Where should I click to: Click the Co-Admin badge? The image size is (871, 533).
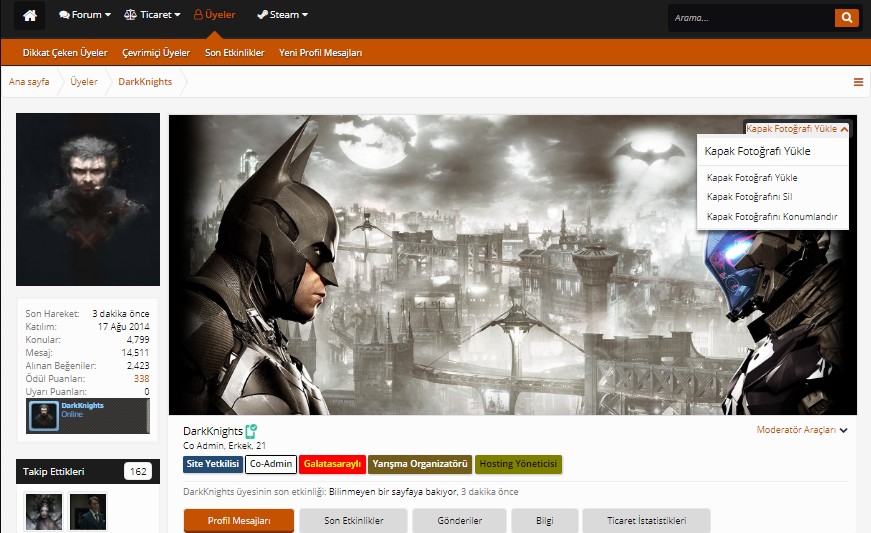tap(271, 464)
